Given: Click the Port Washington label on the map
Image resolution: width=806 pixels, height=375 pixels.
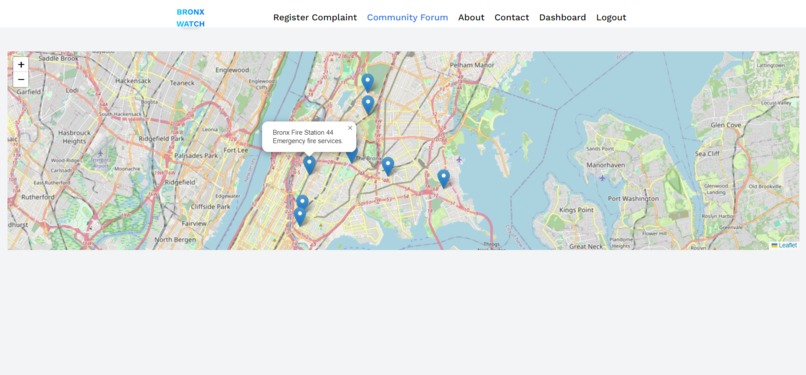Looking at the screenshot, I should pyautogui.click(x=633, y=198).
